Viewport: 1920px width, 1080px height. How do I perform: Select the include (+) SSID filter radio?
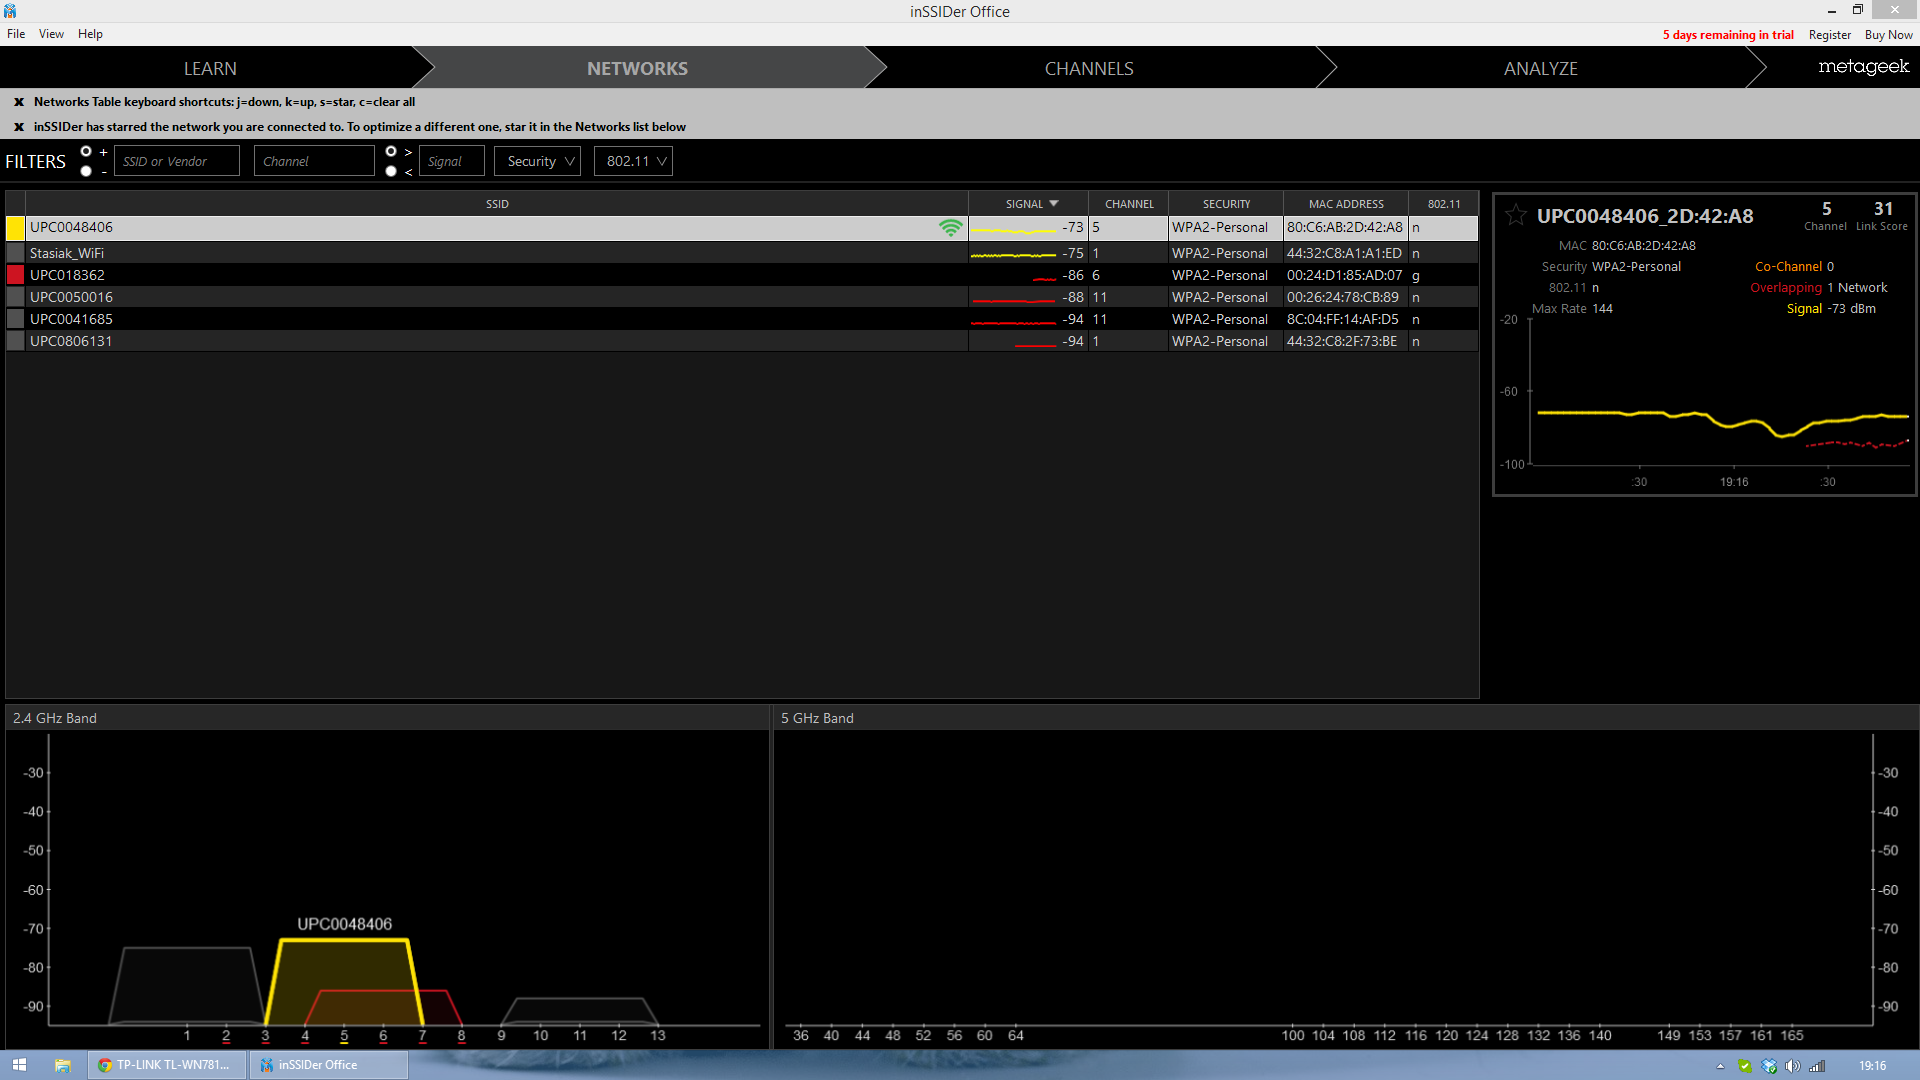(x=86, y=151)
